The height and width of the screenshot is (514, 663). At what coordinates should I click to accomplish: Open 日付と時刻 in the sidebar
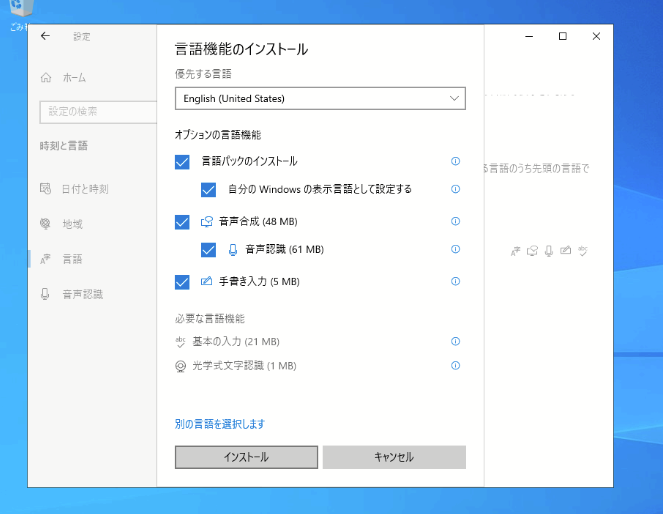click(x=85, y=188)
